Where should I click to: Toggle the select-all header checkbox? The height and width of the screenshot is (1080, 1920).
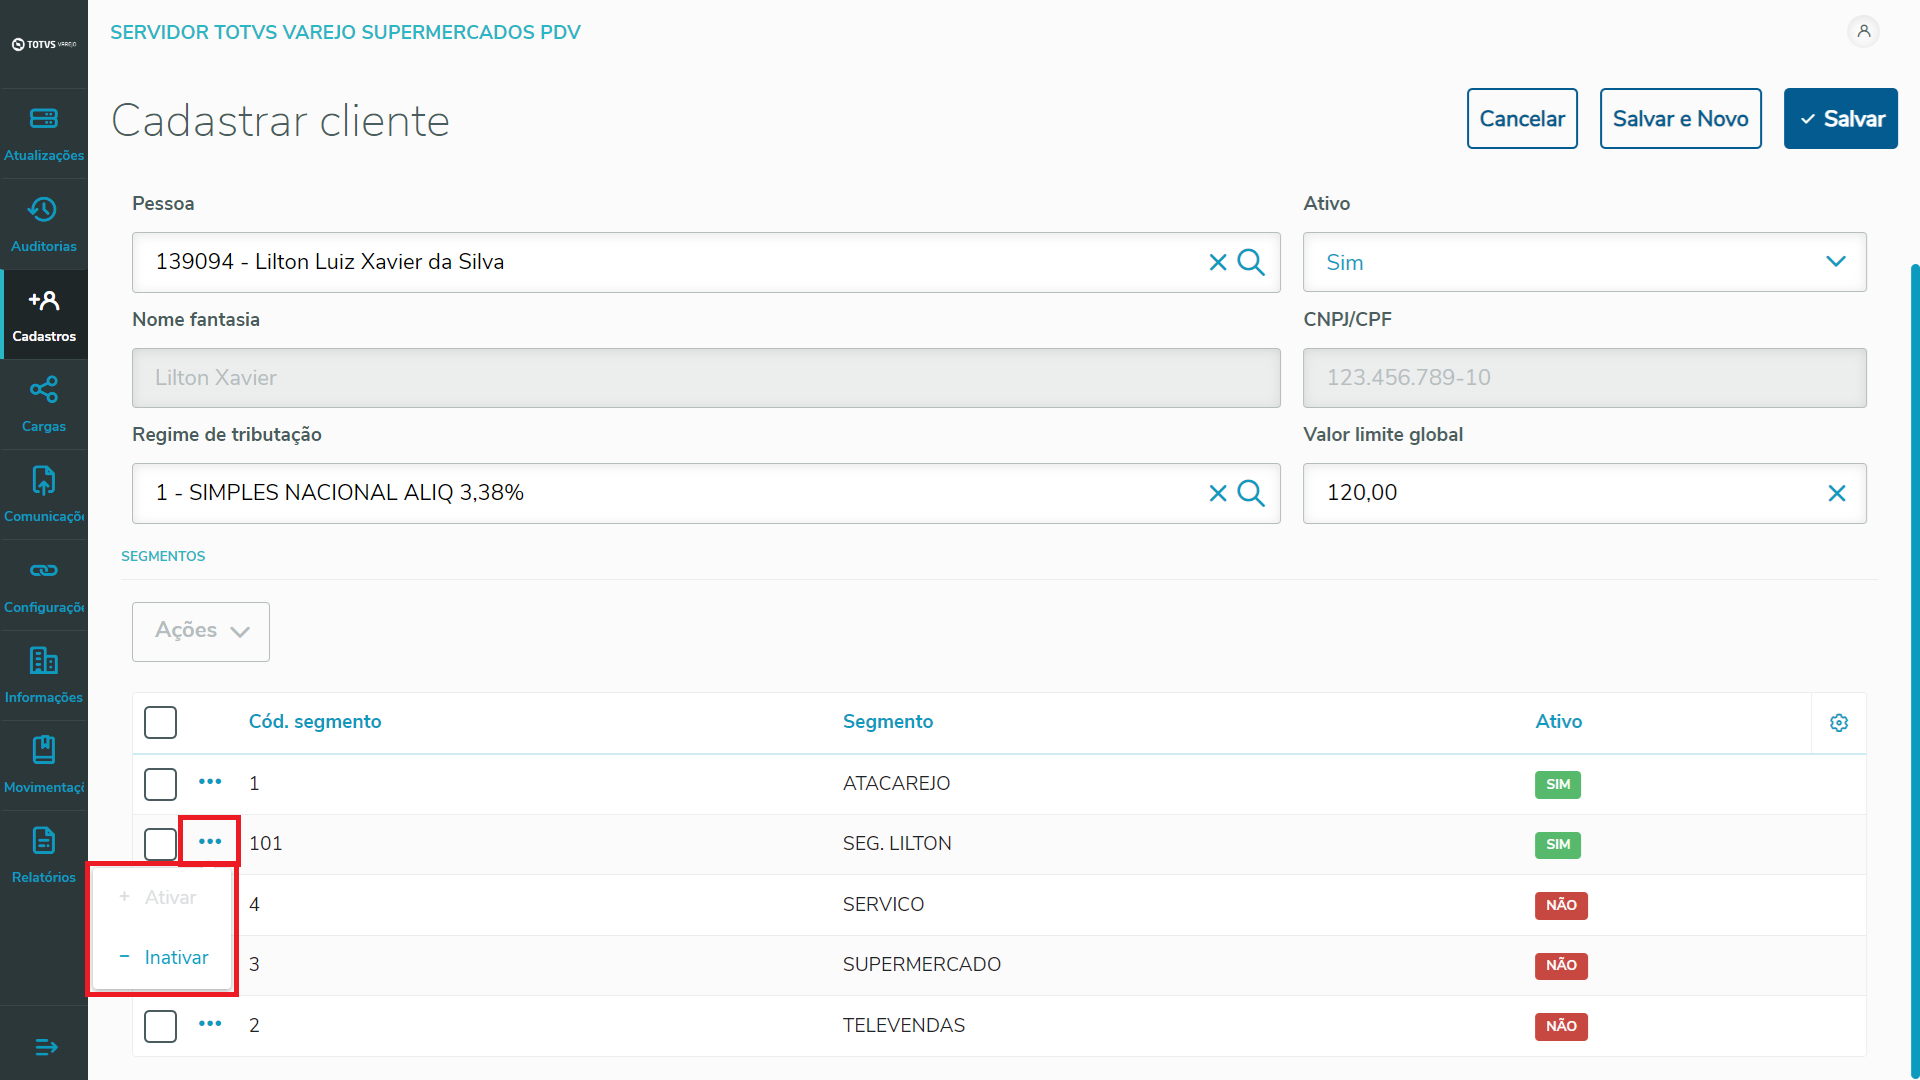tap(160, 722)
